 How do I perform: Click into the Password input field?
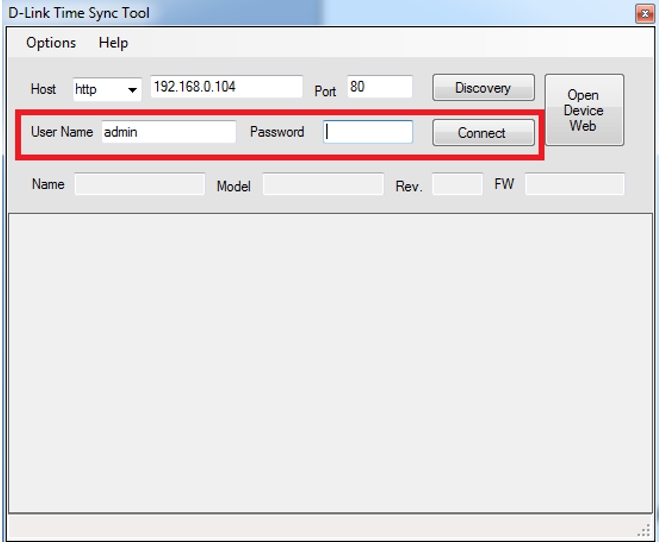[368, 132]
